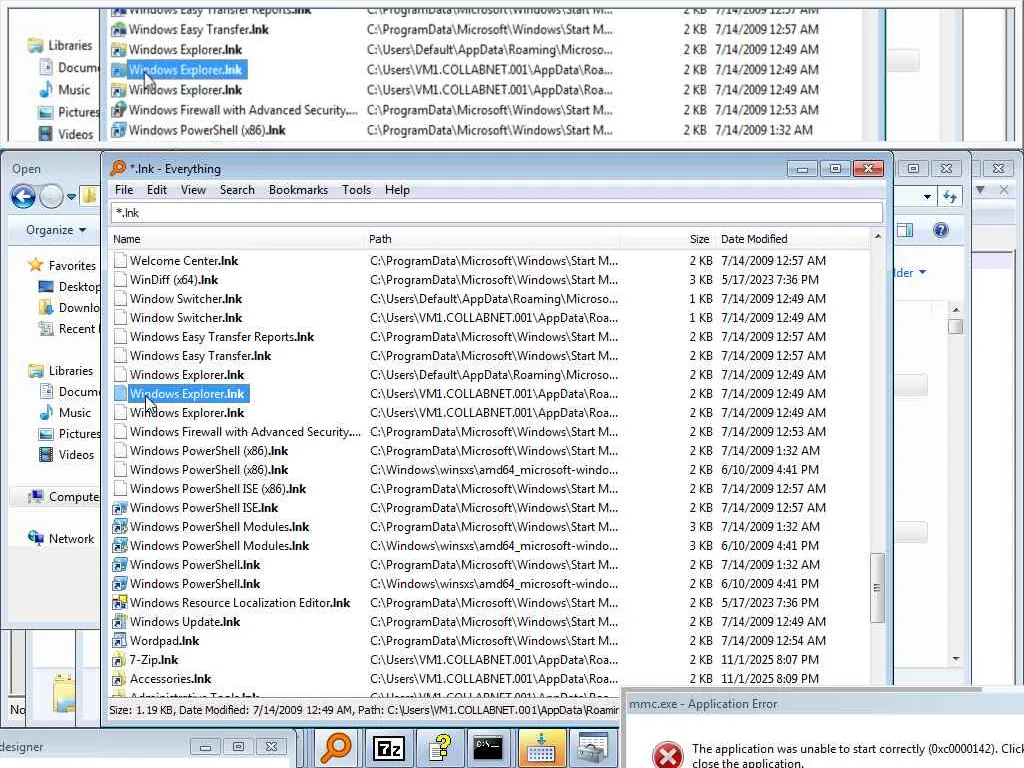The width and height of the screenshot is (1024, 768).
Task: Click the Forward arrow in the Open dialog
Action: pos(51,197)
